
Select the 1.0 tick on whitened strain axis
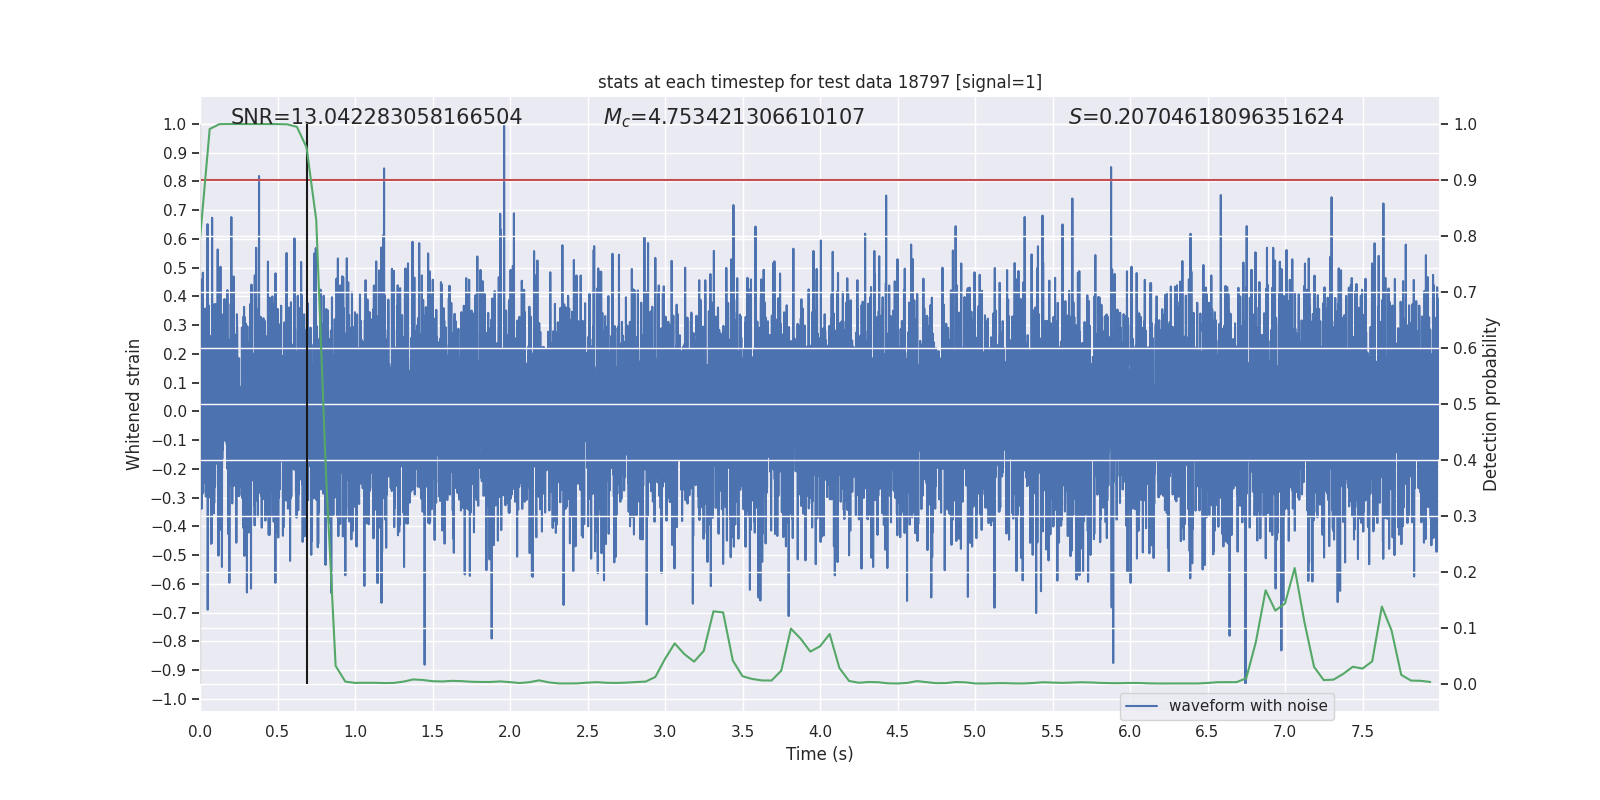click(175, 125)
